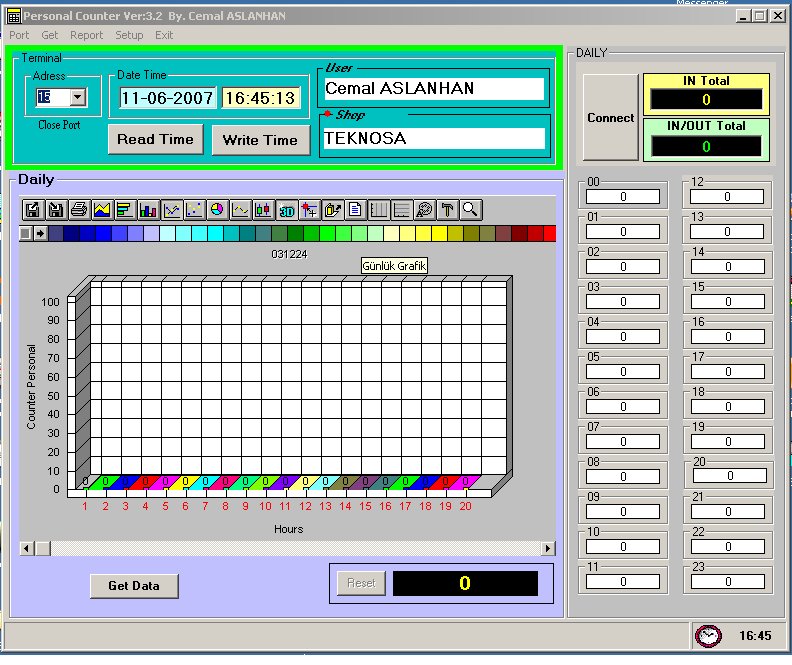Switch the graph to area chart

[102, 210]
